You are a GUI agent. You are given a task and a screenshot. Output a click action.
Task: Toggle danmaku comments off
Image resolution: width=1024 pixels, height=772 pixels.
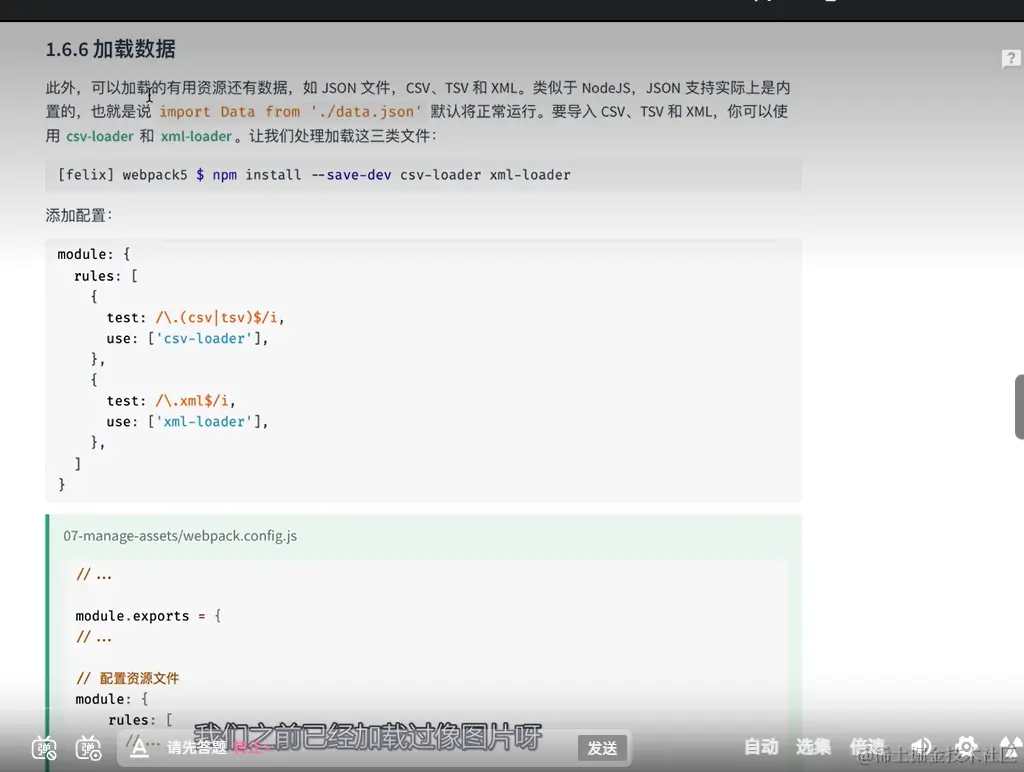tap(43, 747)
